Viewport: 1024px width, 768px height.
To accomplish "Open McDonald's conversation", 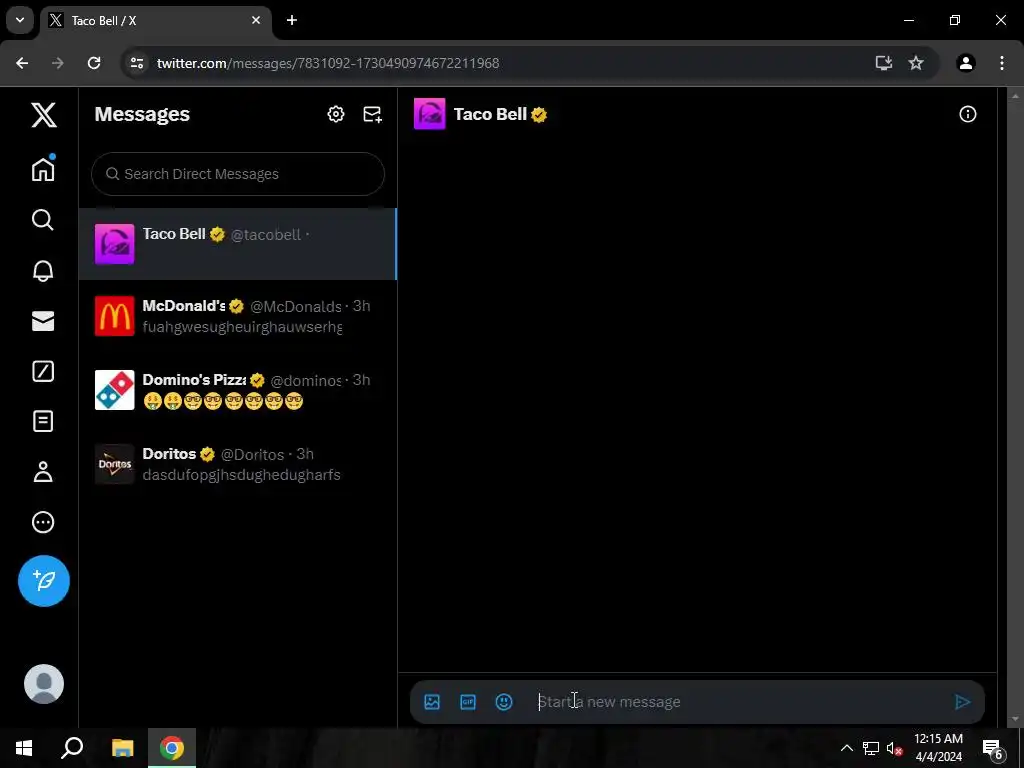I will click(238, 316).
